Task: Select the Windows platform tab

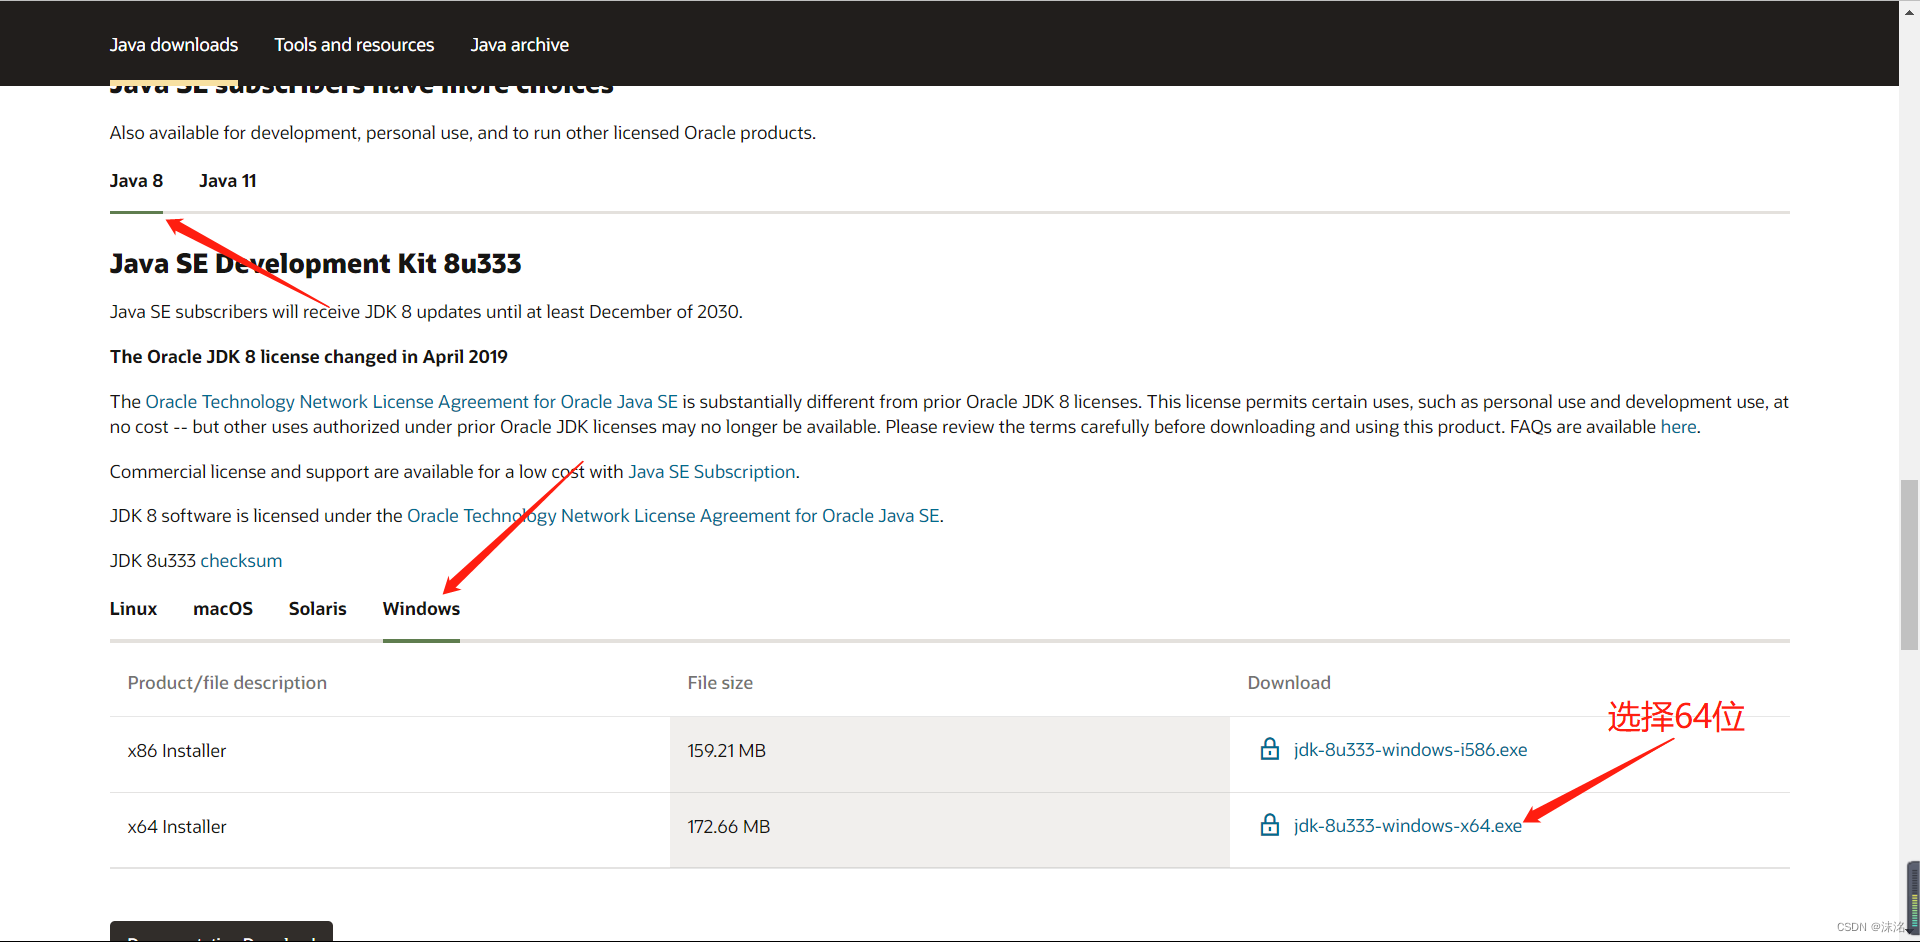Action: [x=421, y=609]
